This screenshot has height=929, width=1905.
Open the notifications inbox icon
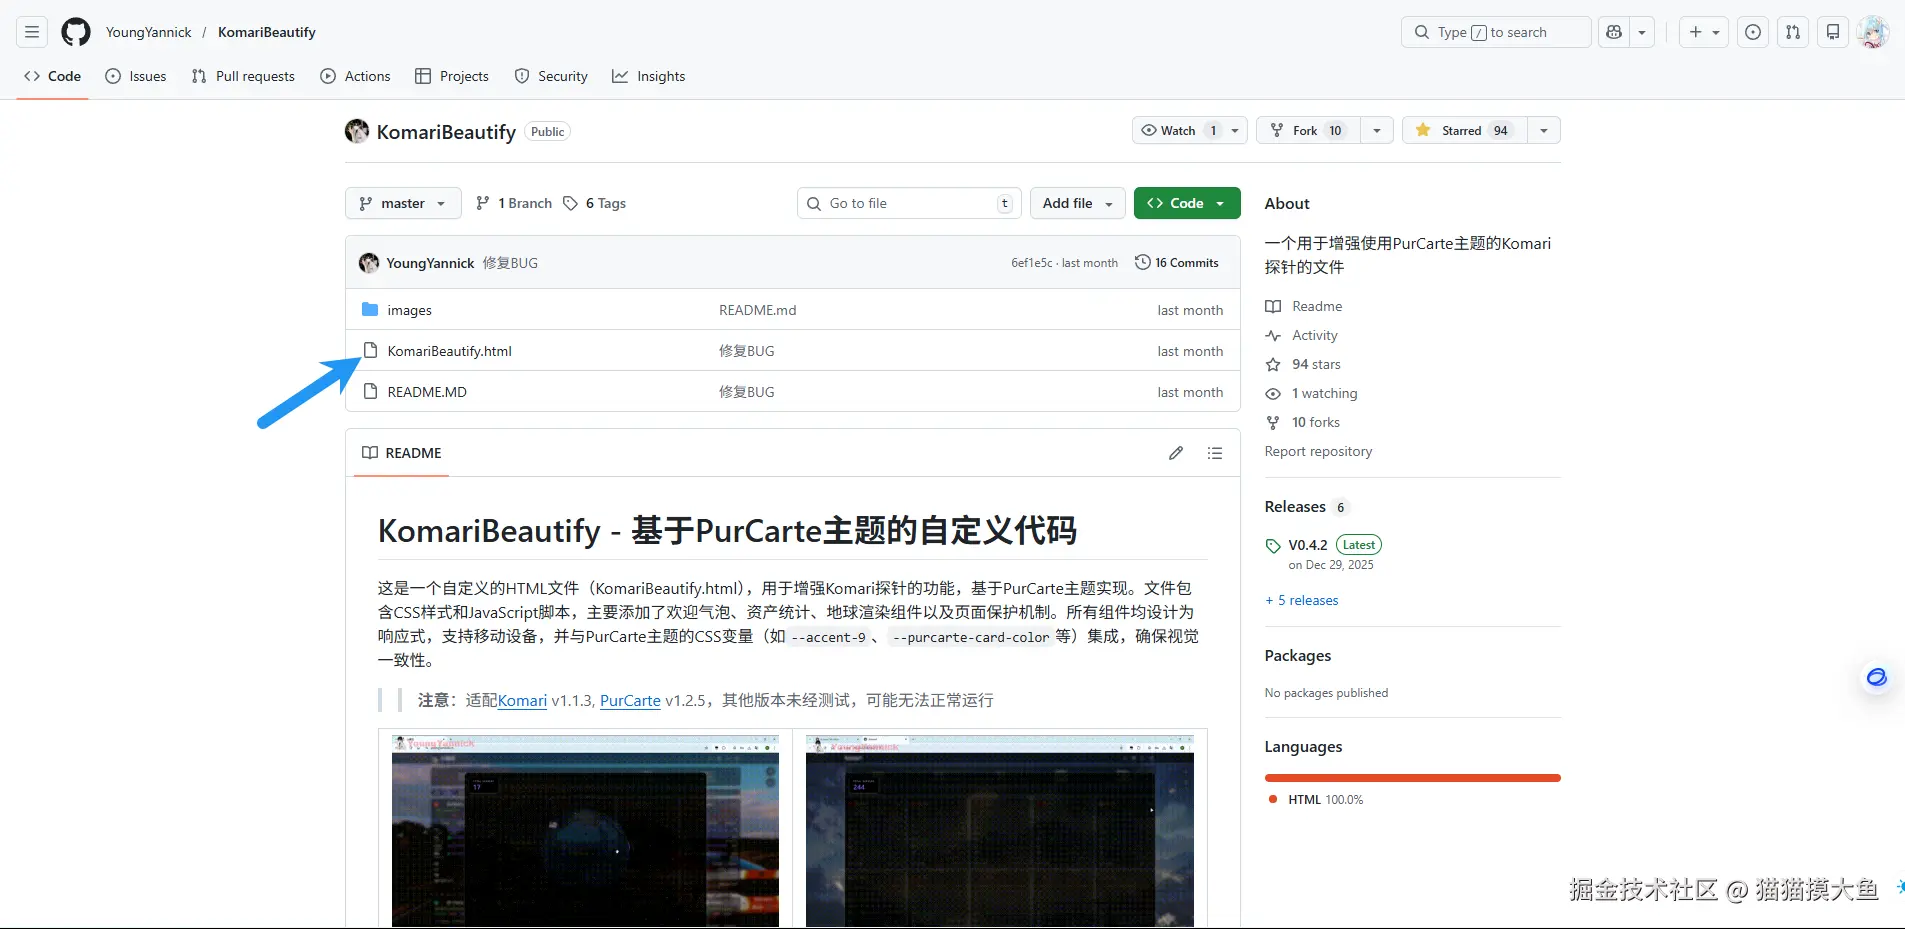[1833, 32]
